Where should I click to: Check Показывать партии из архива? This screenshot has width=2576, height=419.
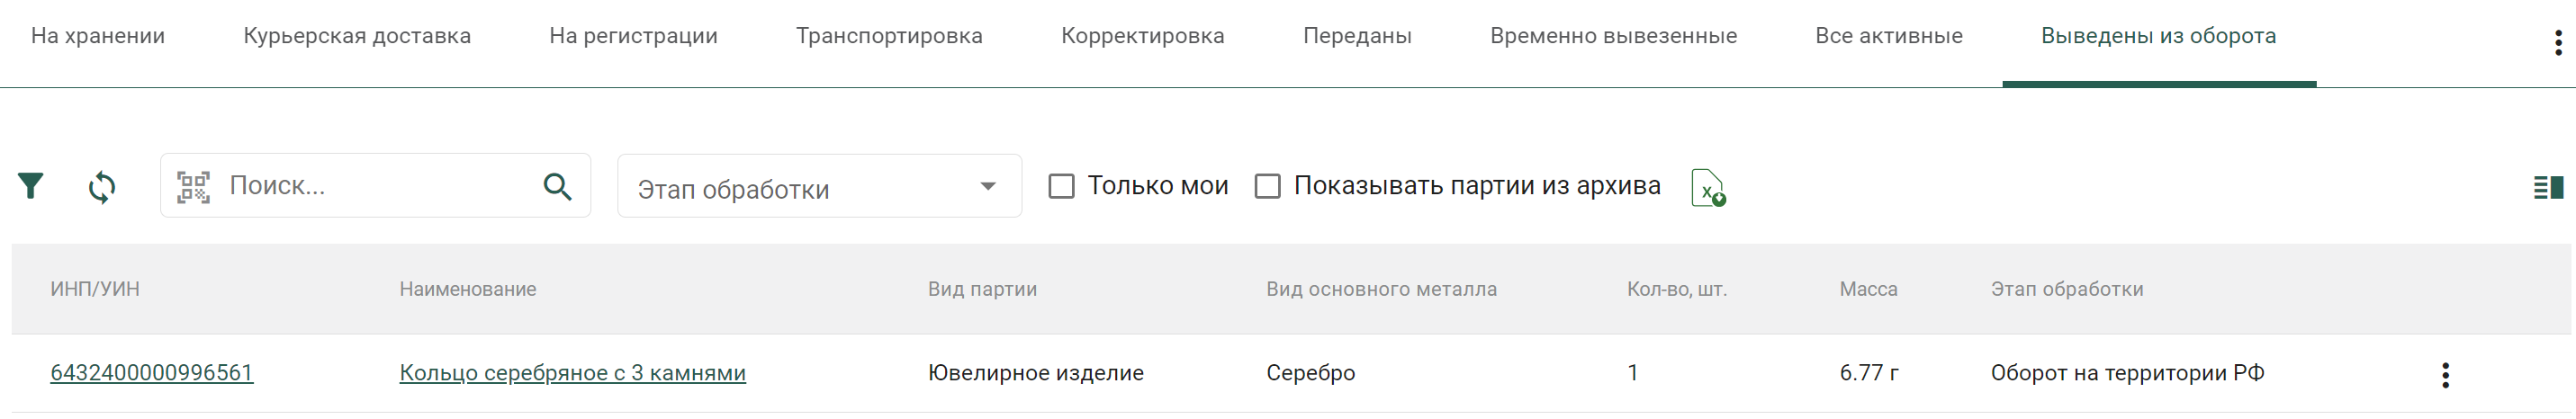tap(1267, 186)
